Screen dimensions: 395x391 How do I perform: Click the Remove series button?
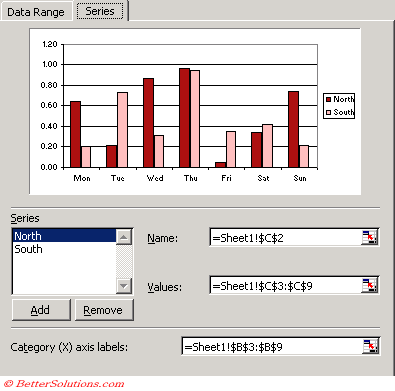pos(104,310)
